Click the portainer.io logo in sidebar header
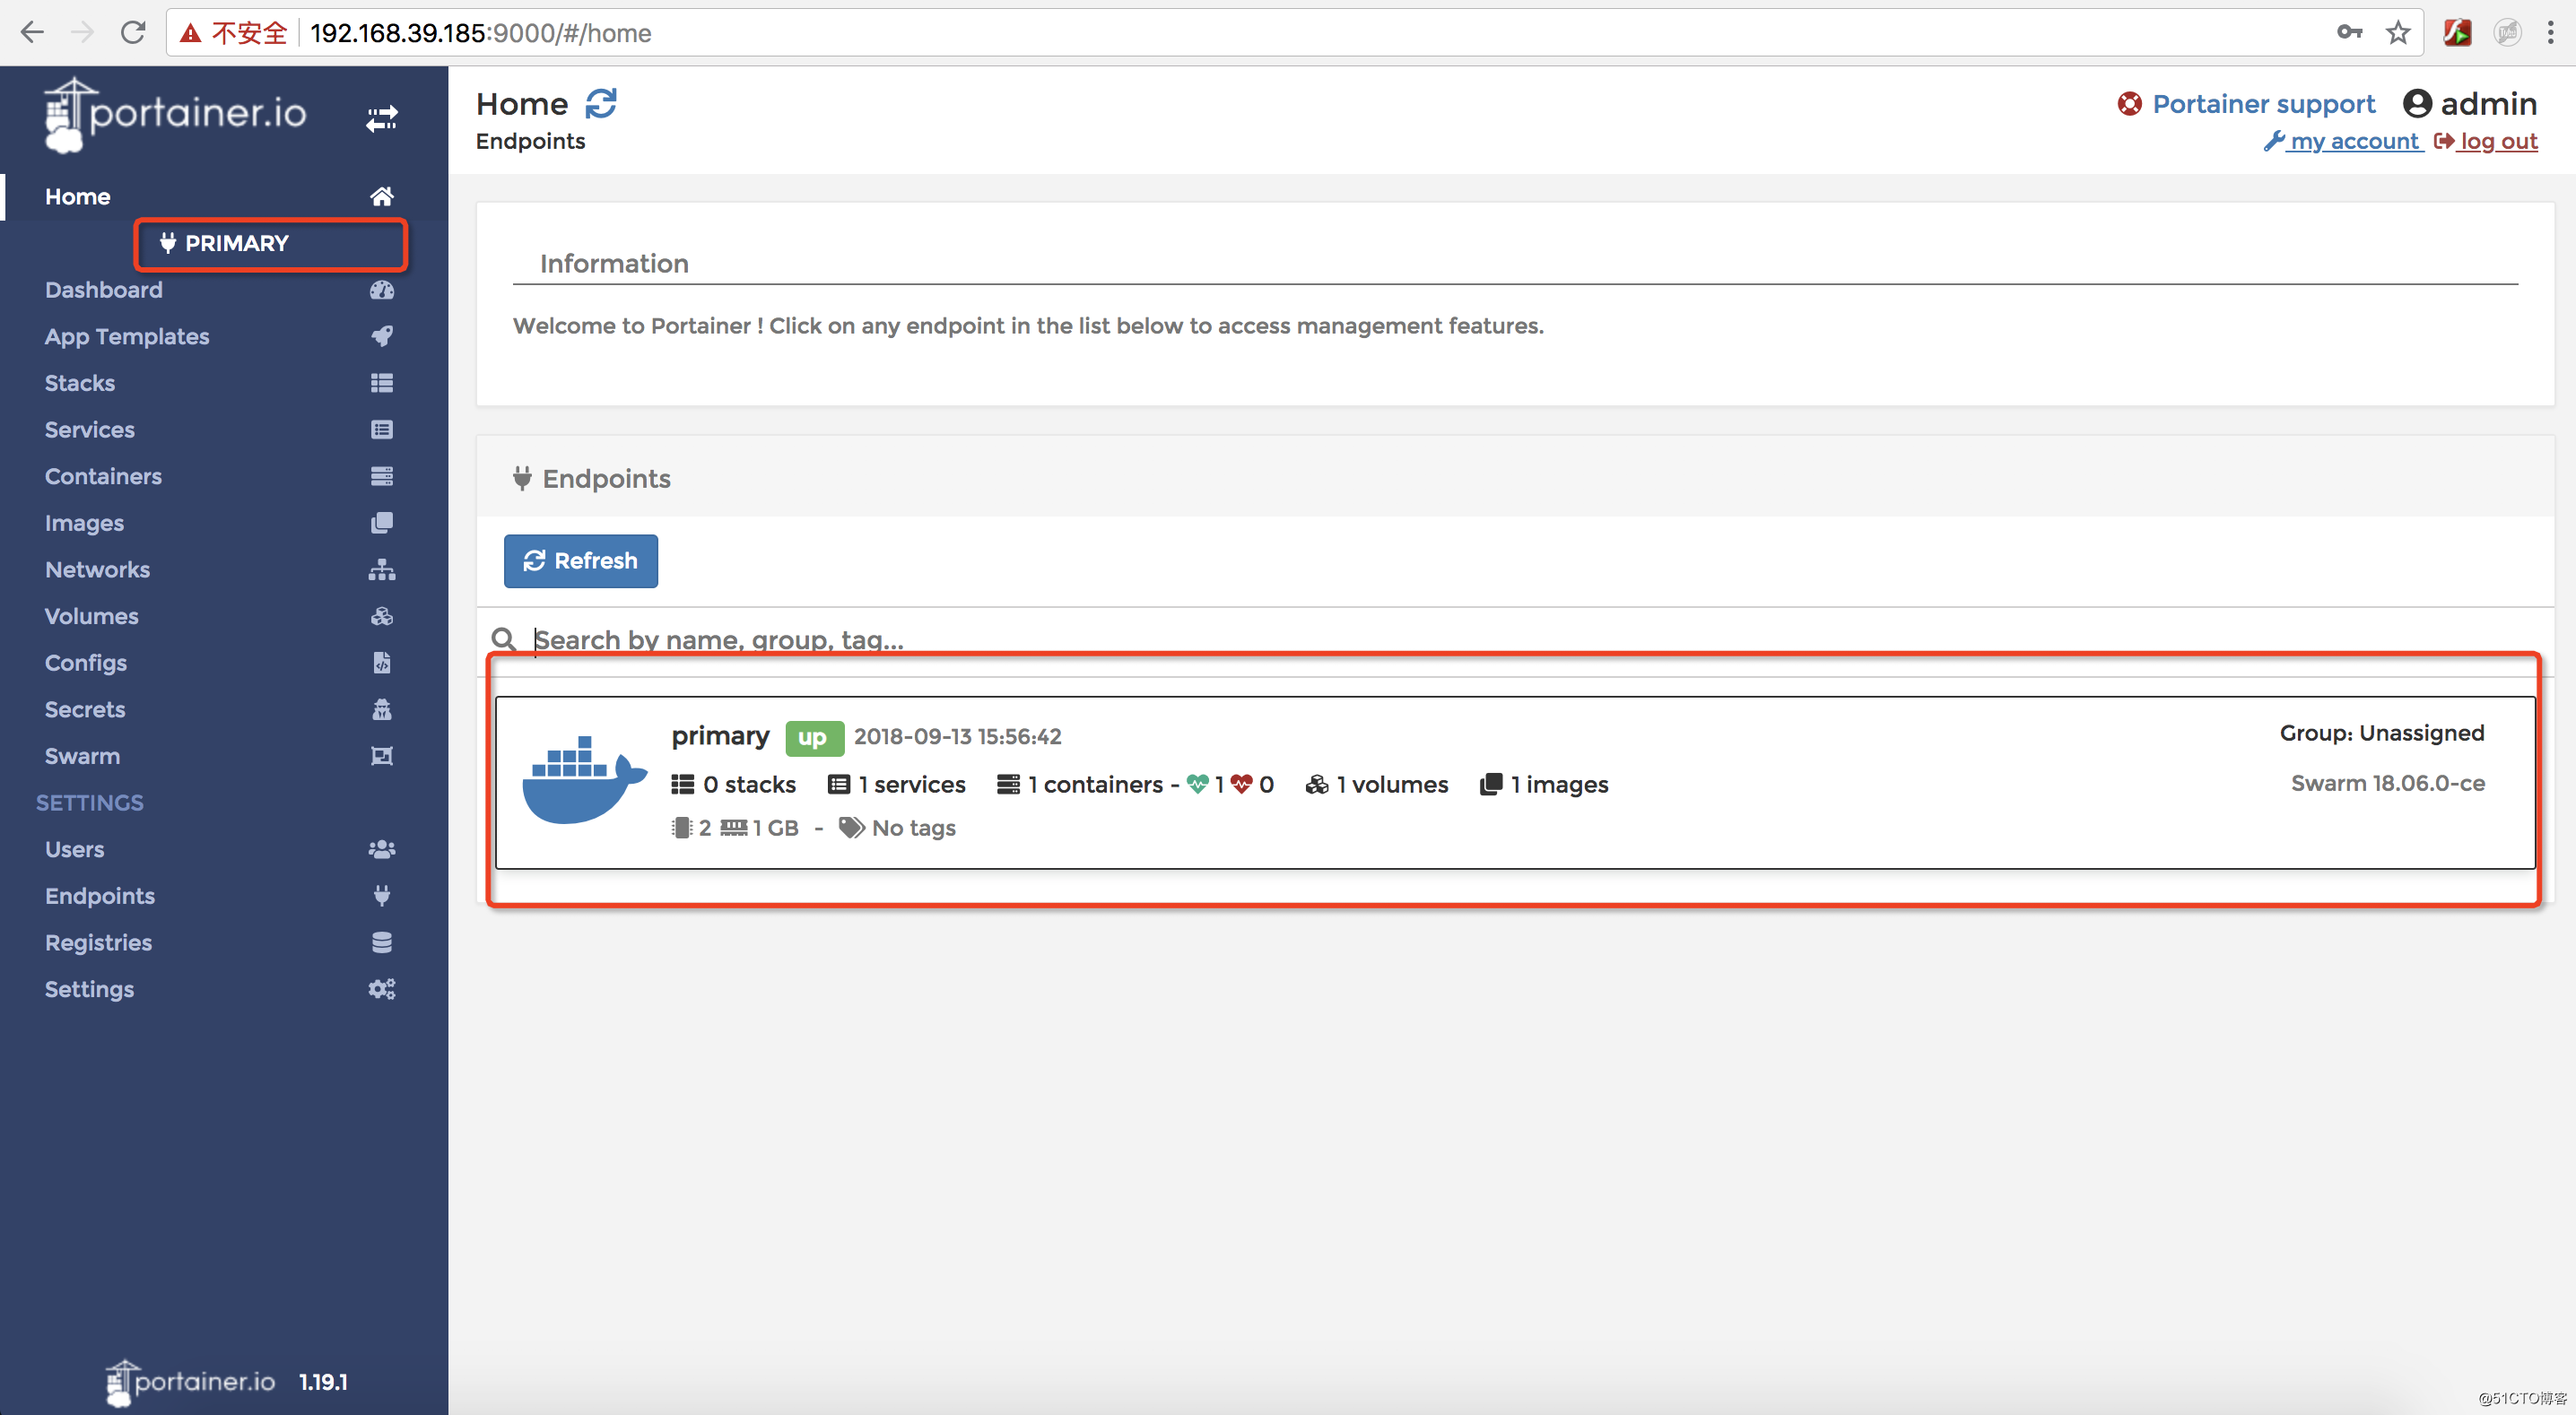This screenshot has height=1415, width=2576. click(x=176, y=116)
